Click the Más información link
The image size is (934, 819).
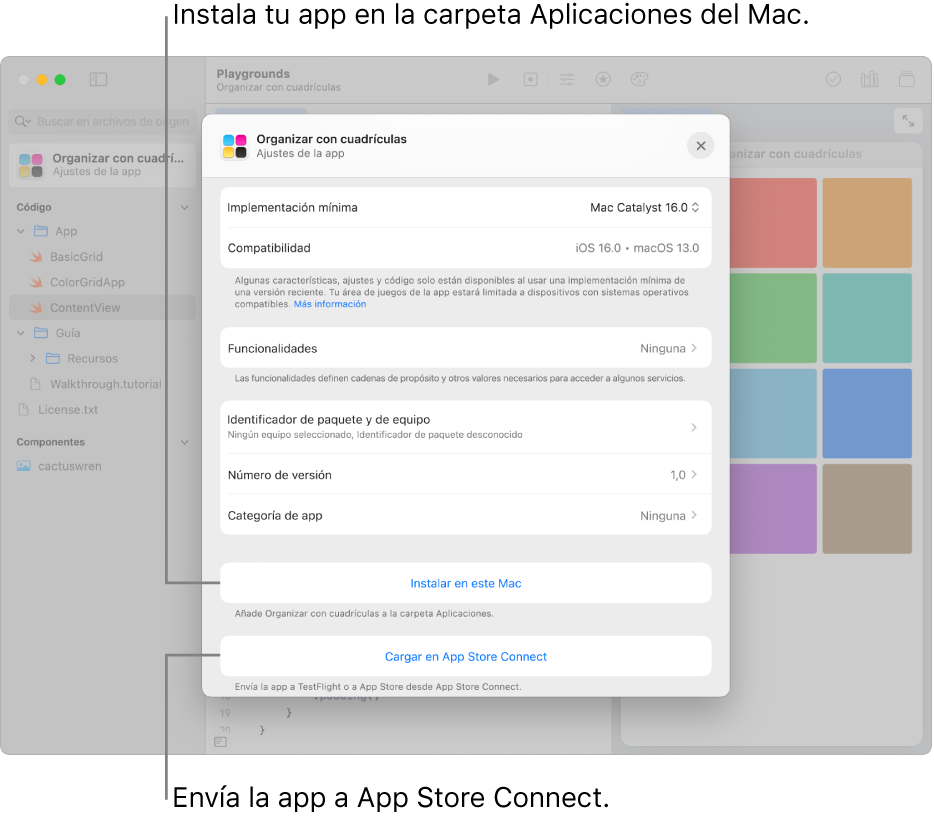[329, 304]
